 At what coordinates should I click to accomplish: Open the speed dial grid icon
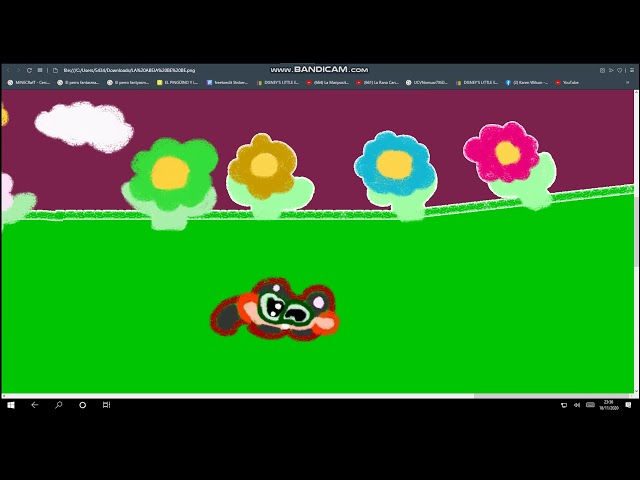tap(40, 70)
